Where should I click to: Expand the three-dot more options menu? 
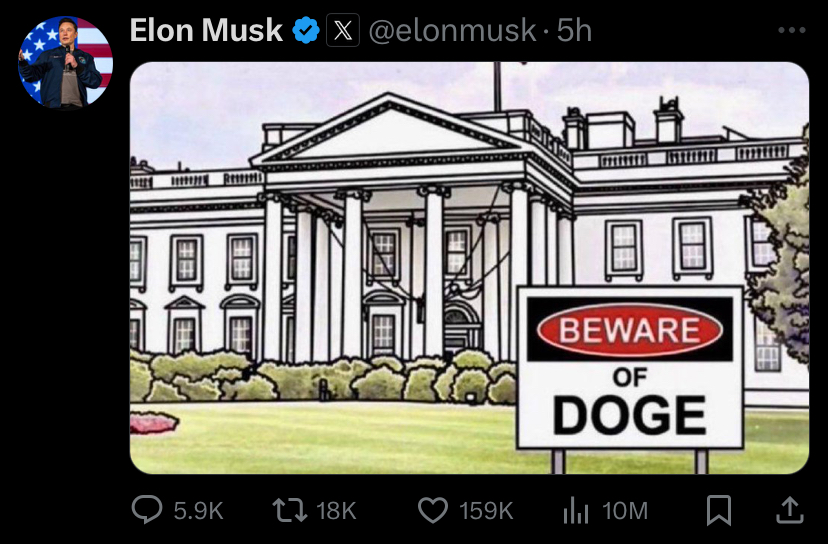[792, 31]
